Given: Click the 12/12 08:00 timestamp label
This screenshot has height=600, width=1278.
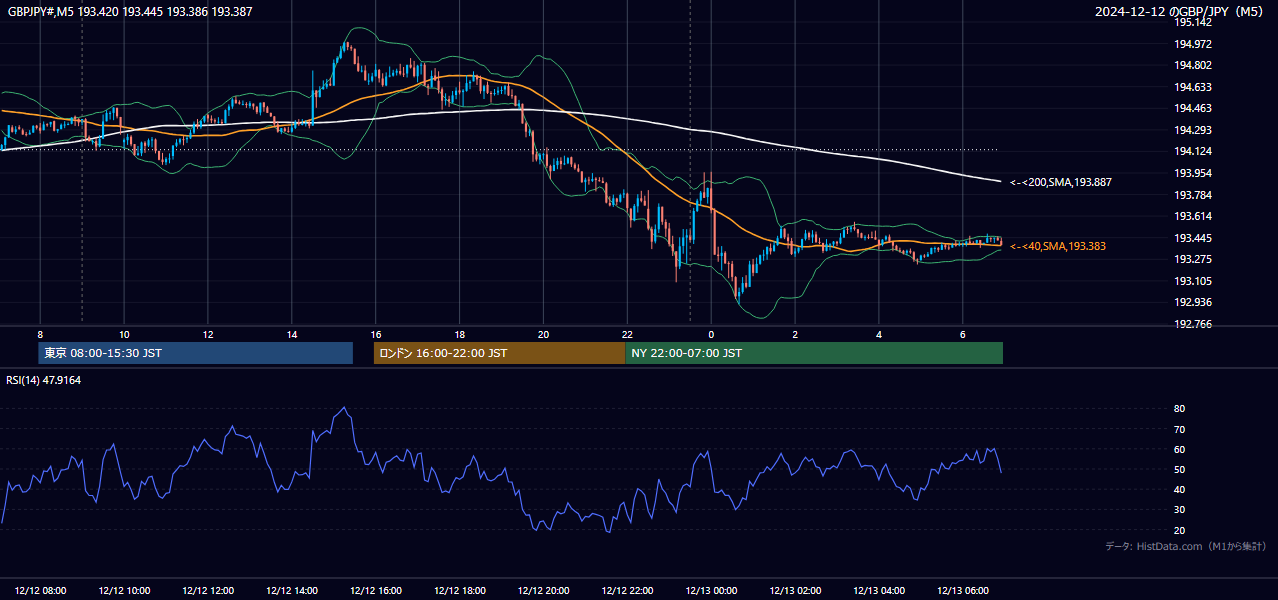Looking at the screenshot, I should tap(41, 591).
